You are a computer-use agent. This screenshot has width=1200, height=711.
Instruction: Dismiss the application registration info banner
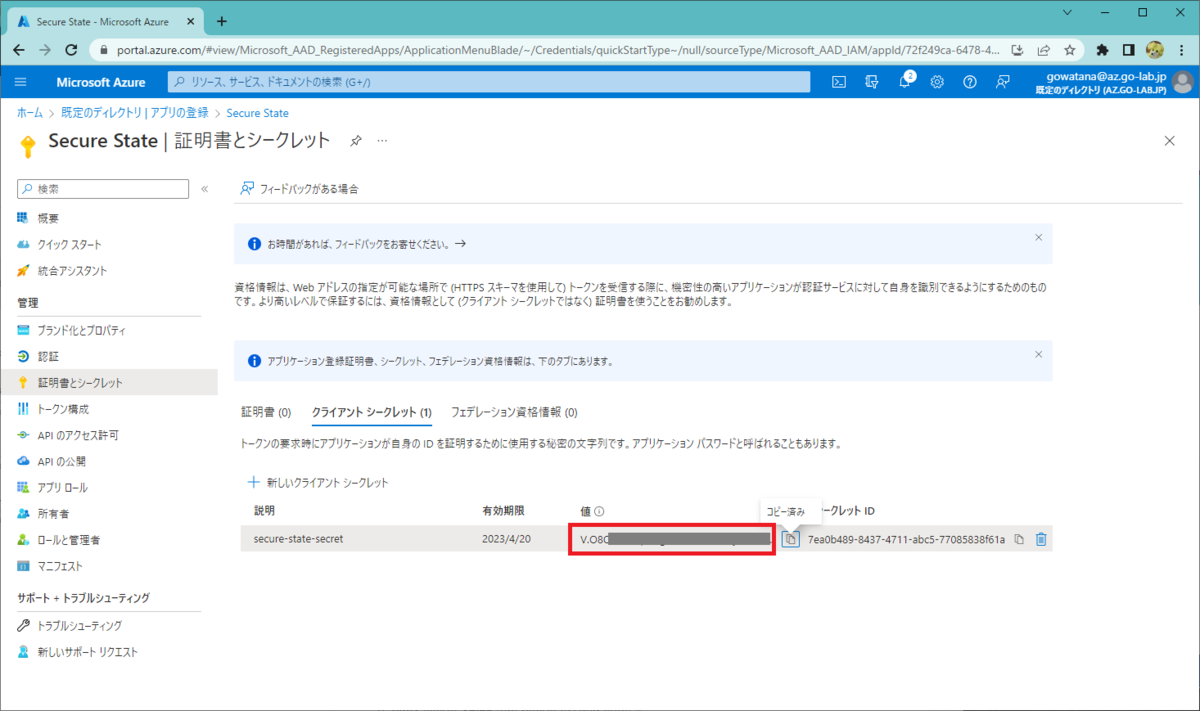(1038, 354)
